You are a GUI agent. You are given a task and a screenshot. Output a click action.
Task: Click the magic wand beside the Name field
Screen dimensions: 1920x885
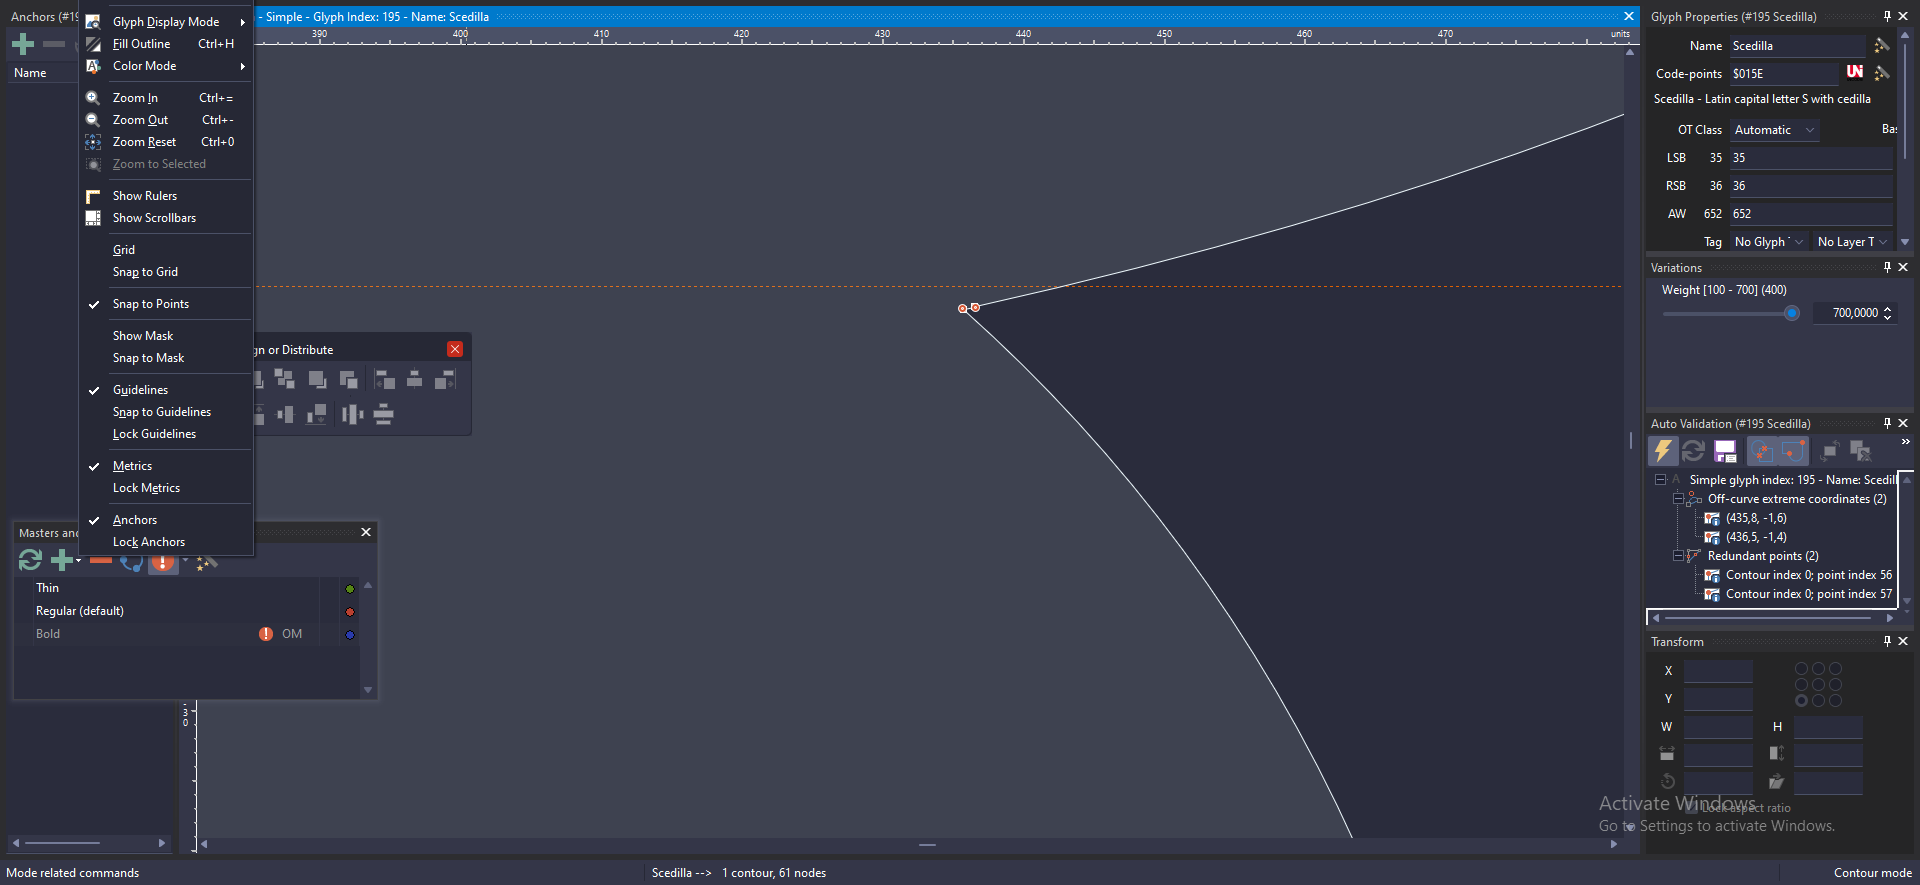point(1882,46)
